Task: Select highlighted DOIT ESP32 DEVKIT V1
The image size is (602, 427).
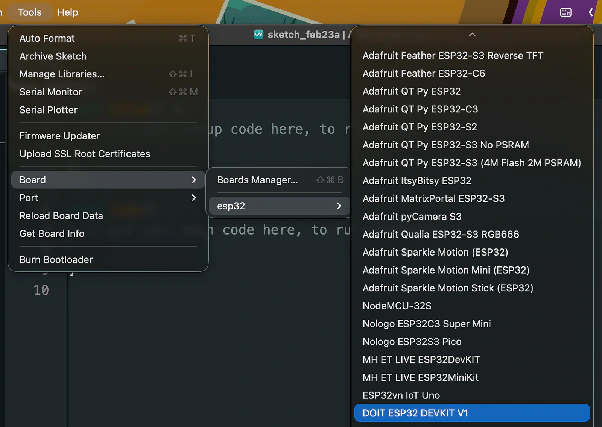Action: [472, 413]
